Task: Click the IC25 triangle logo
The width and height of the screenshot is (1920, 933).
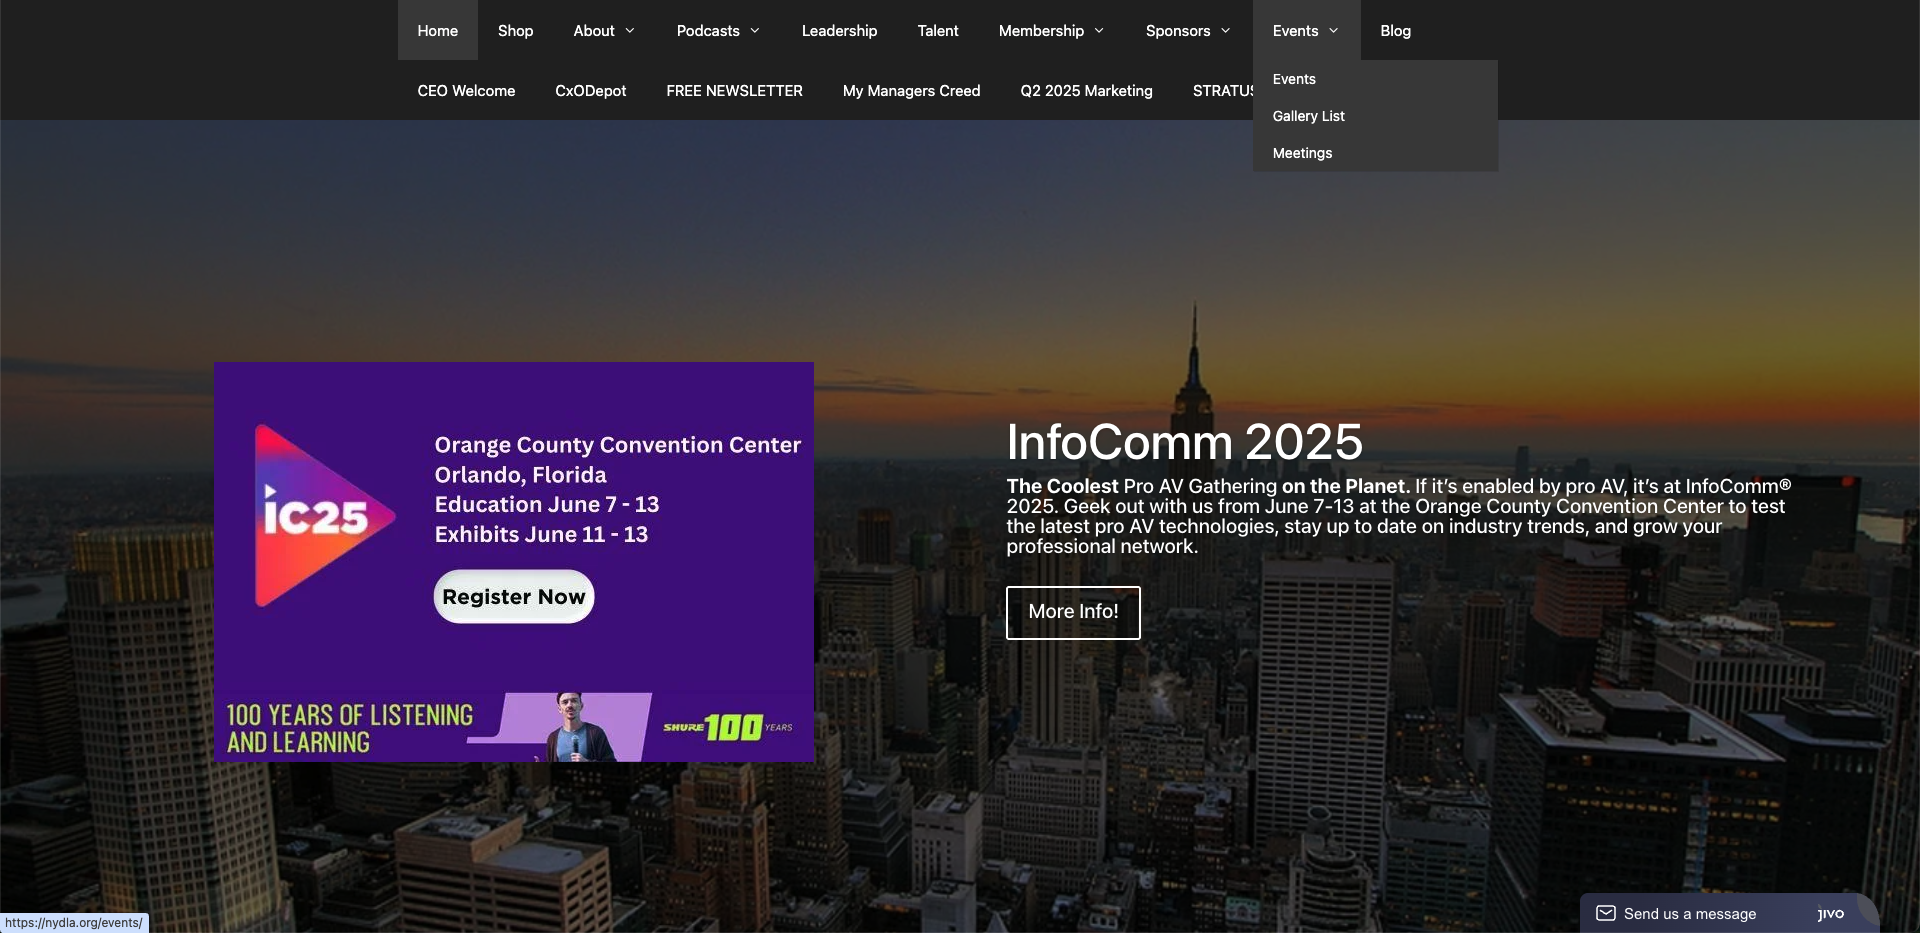Action: [323, 516]
